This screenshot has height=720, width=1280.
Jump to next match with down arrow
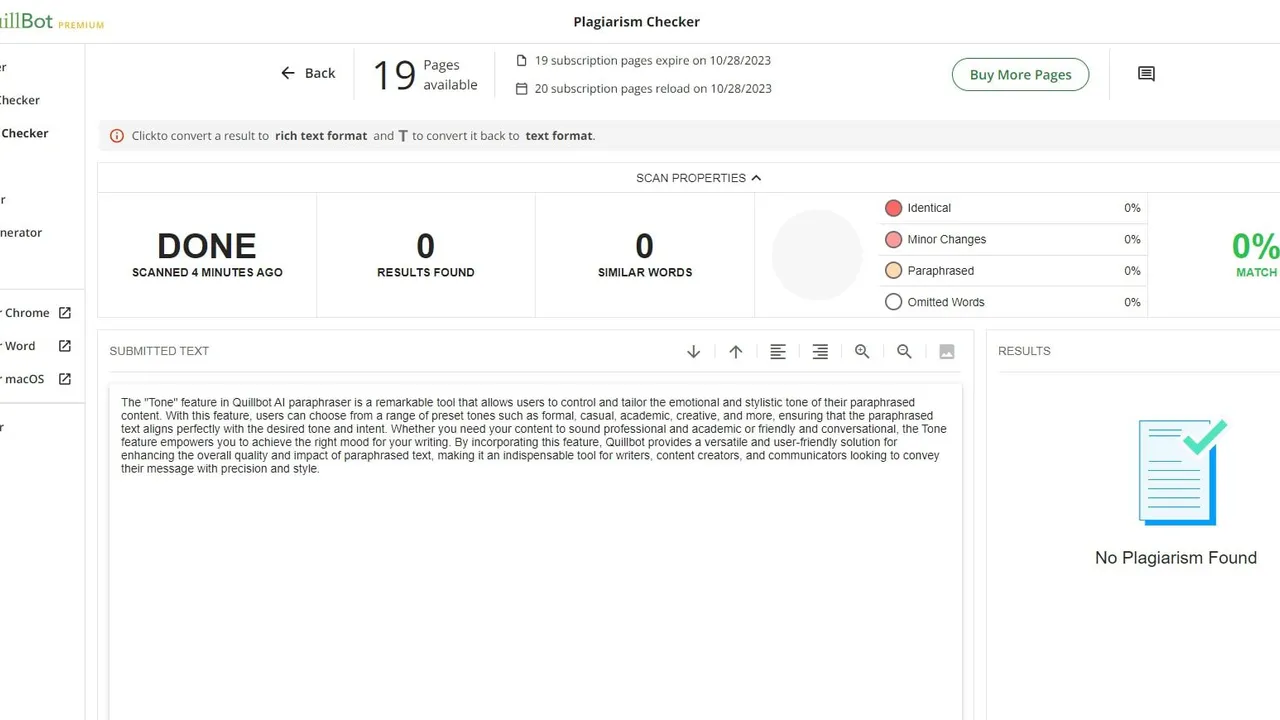(693, 351)
